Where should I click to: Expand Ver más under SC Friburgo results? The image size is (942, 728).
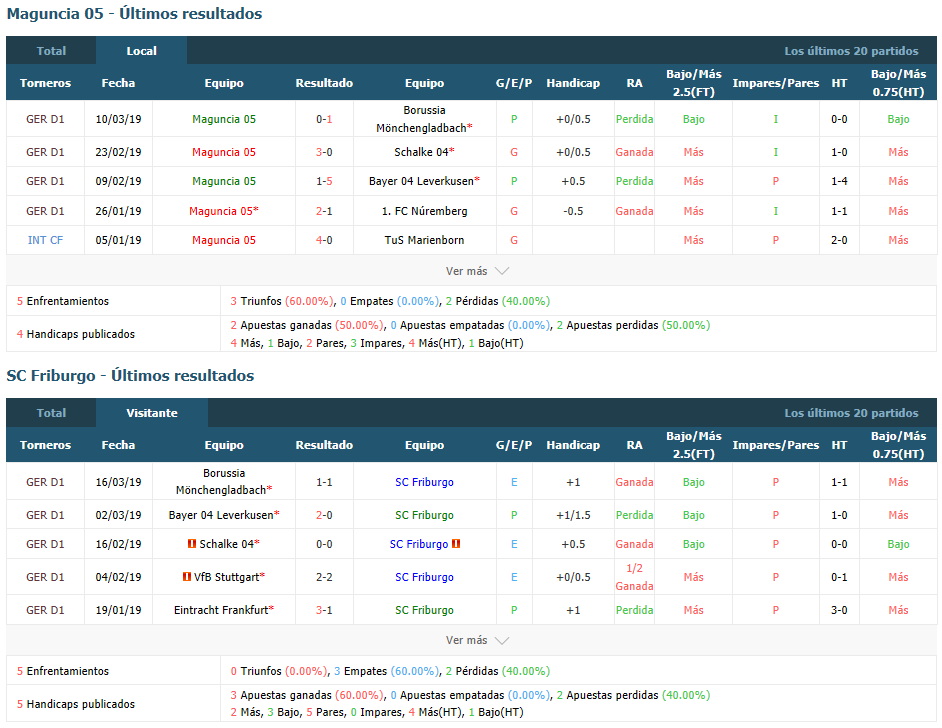point(477,640)
